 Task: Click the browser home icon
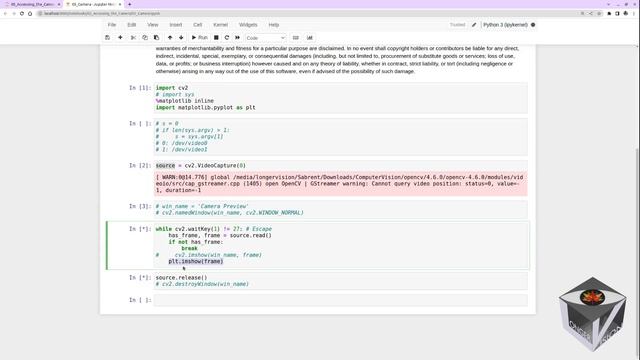(x=30, y=13)
